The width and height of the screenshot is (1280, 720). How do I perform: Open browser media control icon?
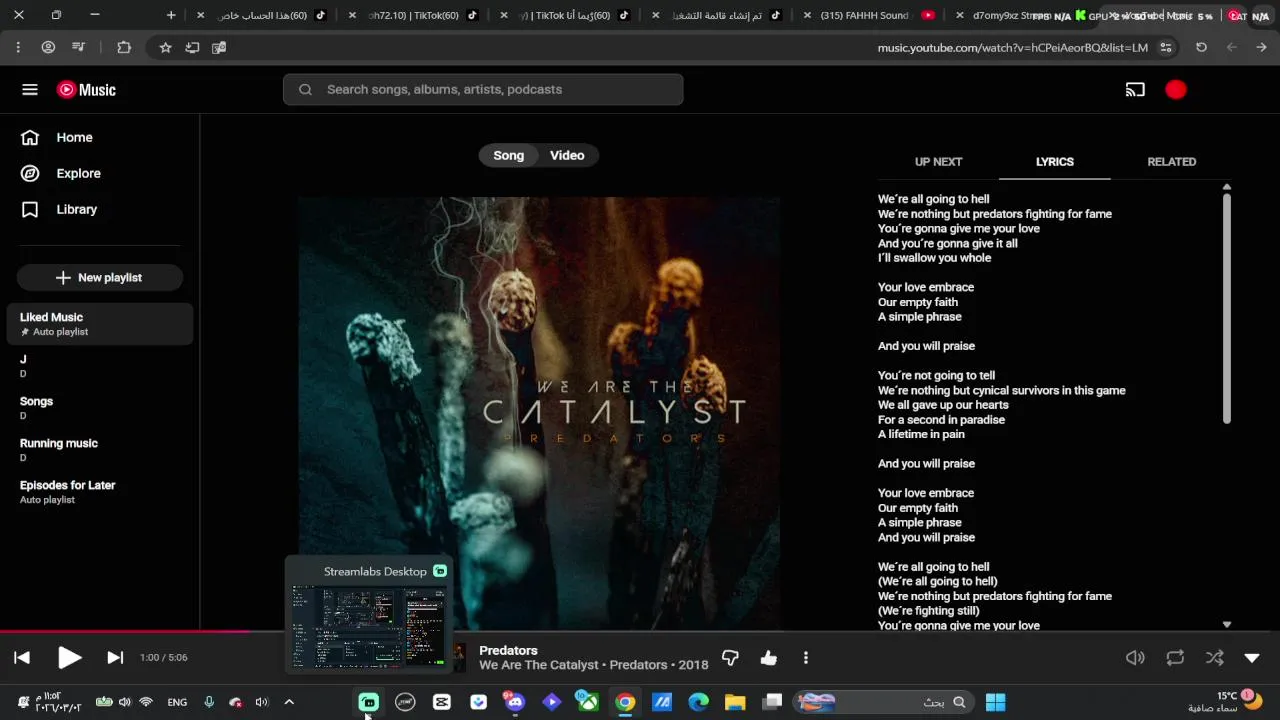pyautogui.click(x=78, y=48)
